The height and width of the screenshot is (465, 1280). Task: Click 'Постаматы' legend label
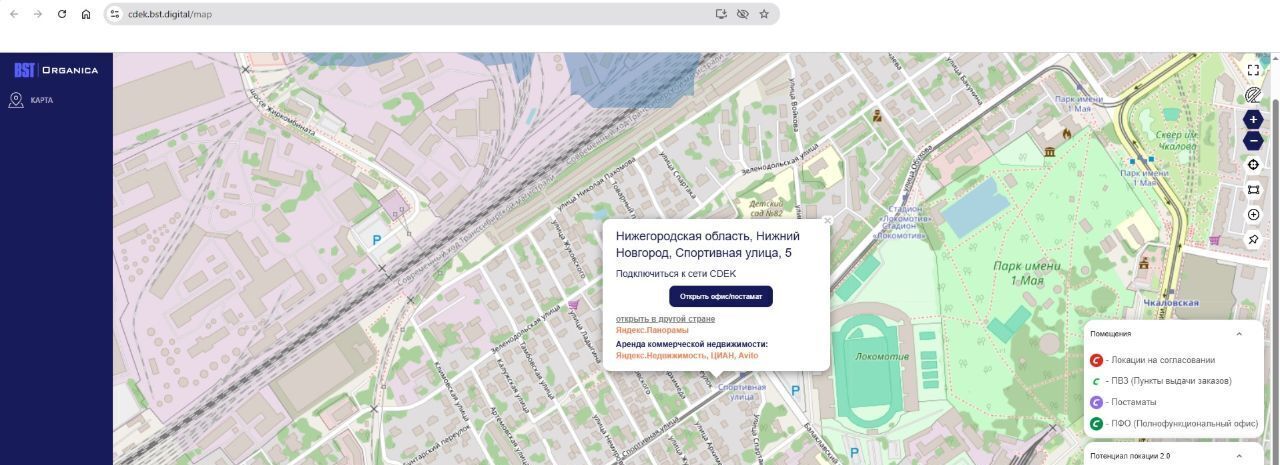(x=1131, y=402)
